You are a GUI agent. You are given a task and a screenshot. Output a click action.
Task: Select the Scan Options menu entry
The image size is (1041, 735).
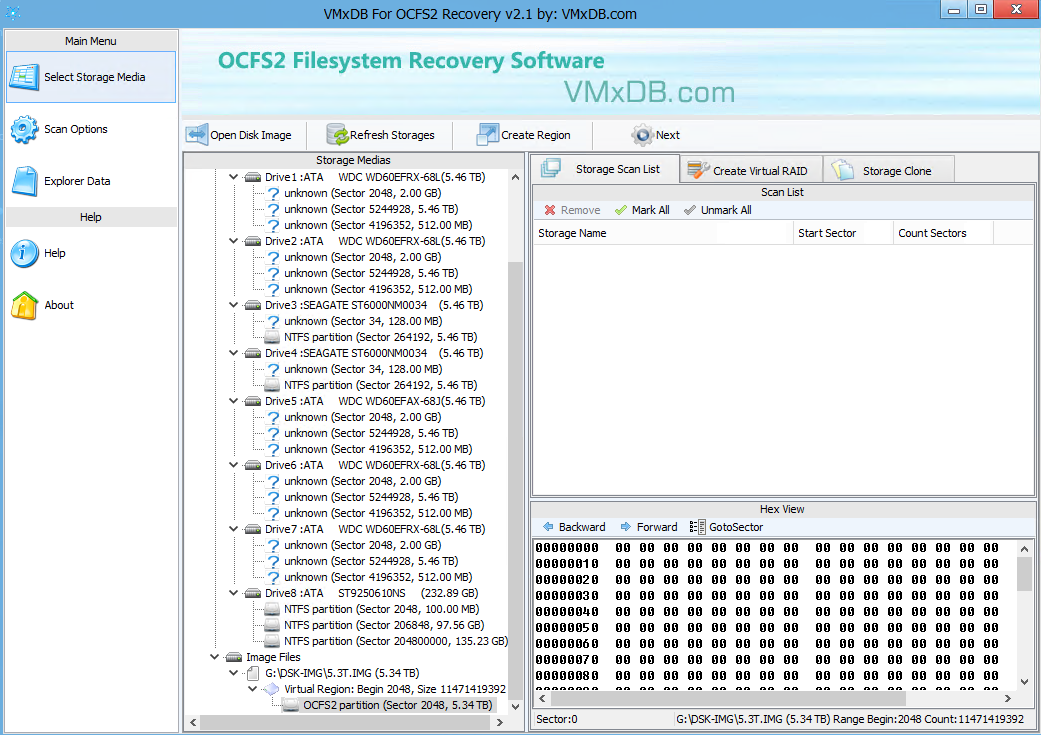tap(91, 129)
